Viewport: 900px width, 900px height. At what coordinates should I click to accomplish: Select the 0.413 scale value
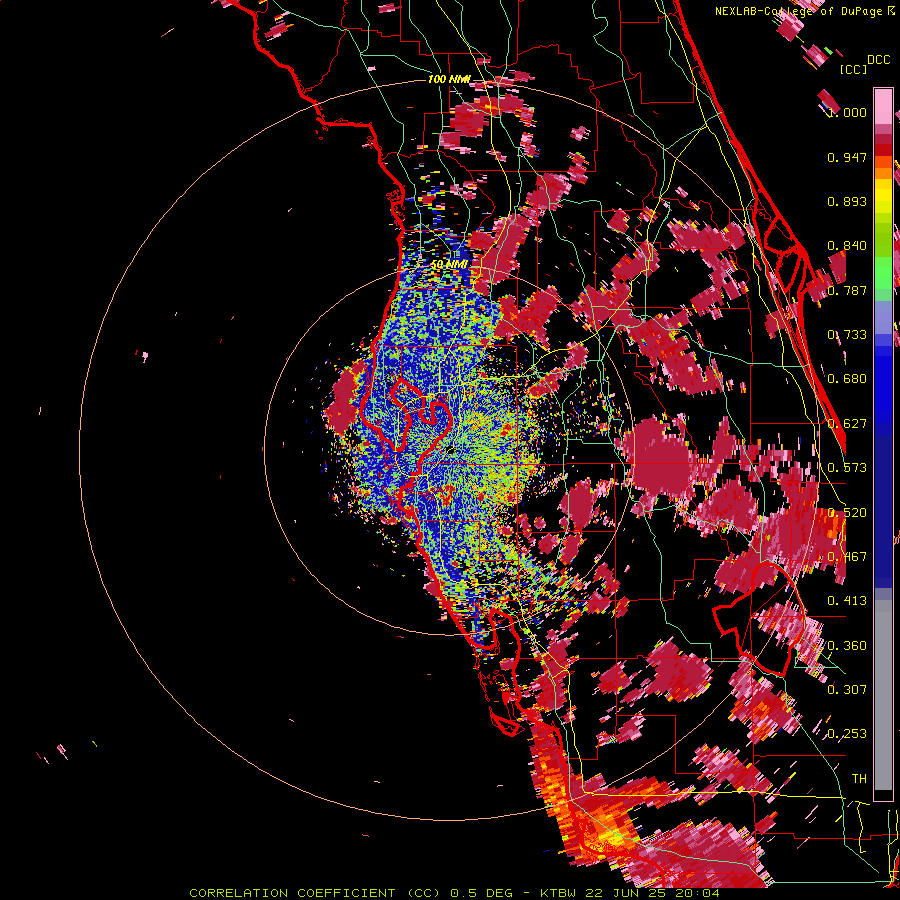point(847,601)
